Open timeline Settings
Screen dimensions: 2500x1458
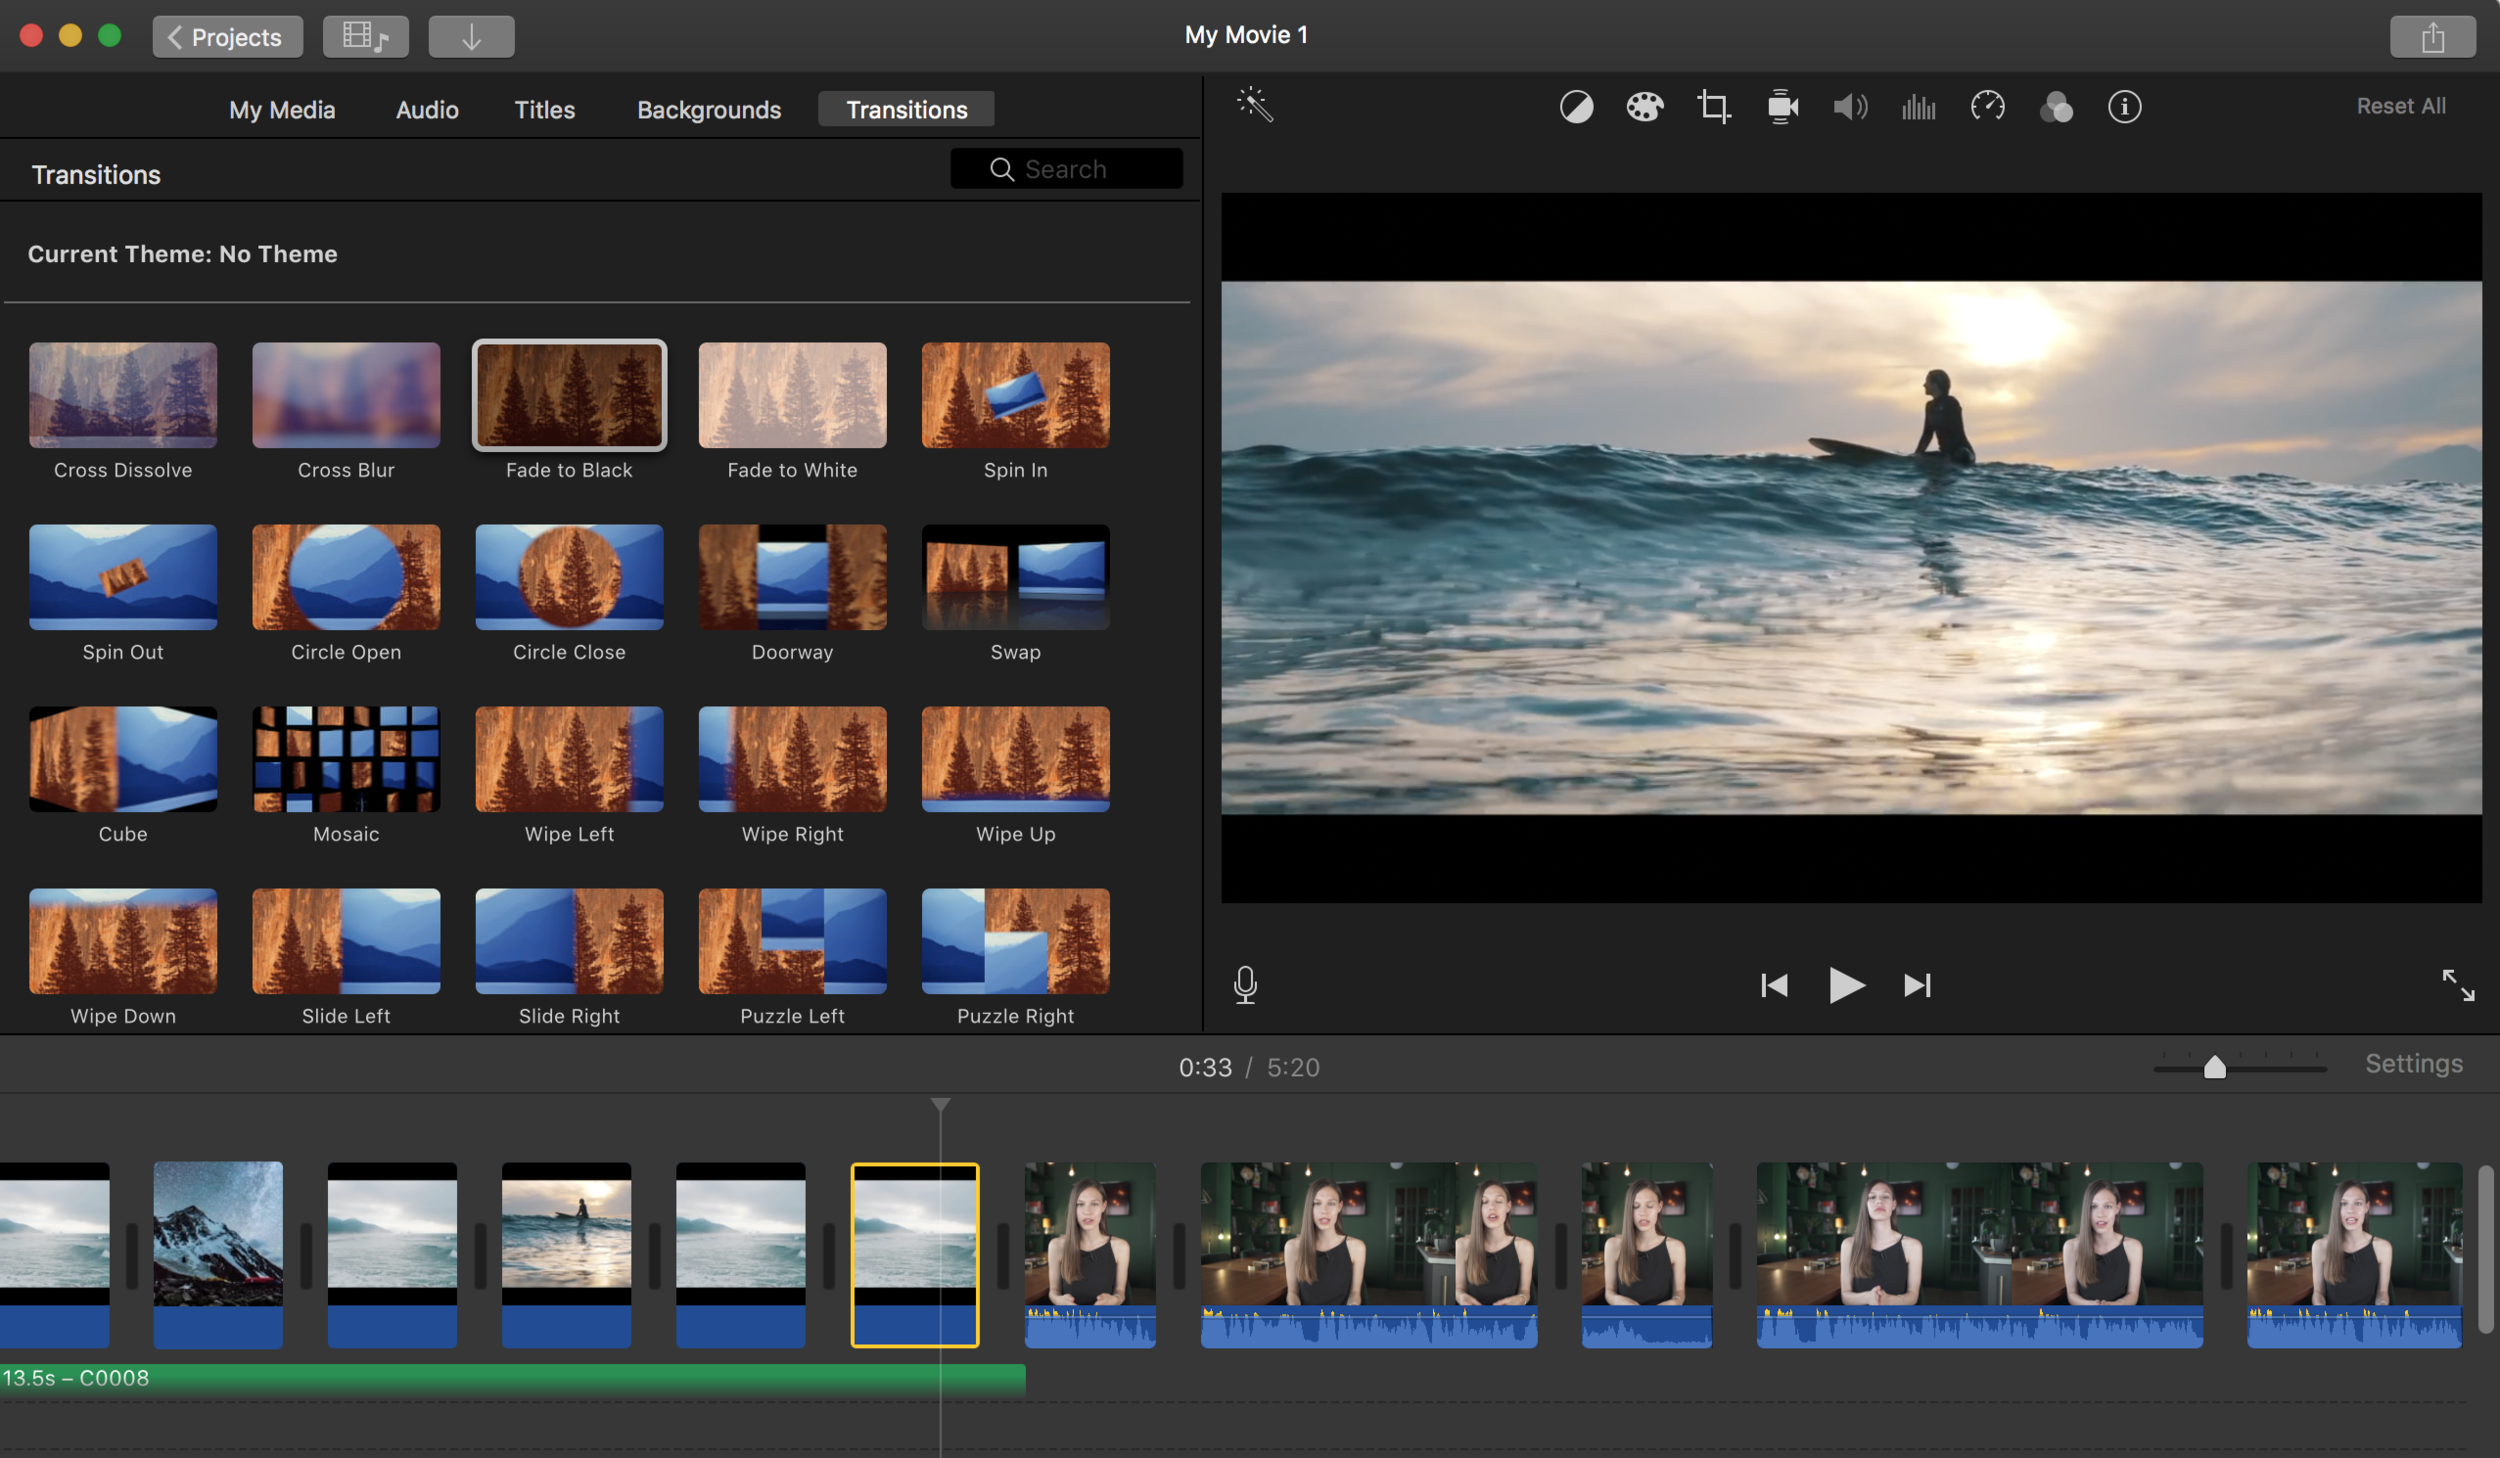click(x=2413, y=1063)
